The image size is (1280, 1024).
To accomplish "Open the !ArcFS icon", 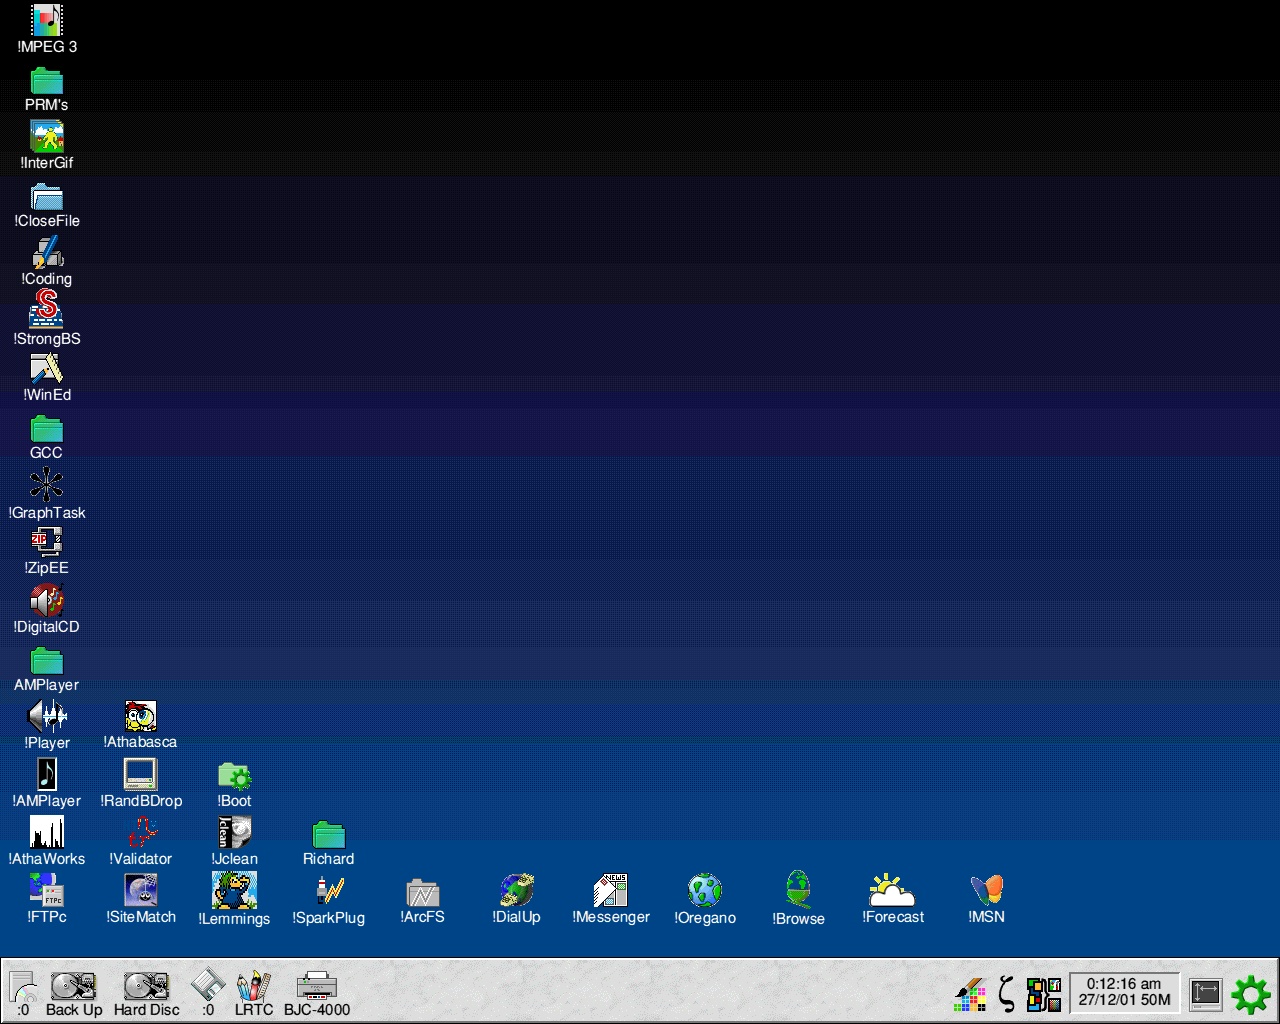I will pyautogui.click(x=423, y=892).
